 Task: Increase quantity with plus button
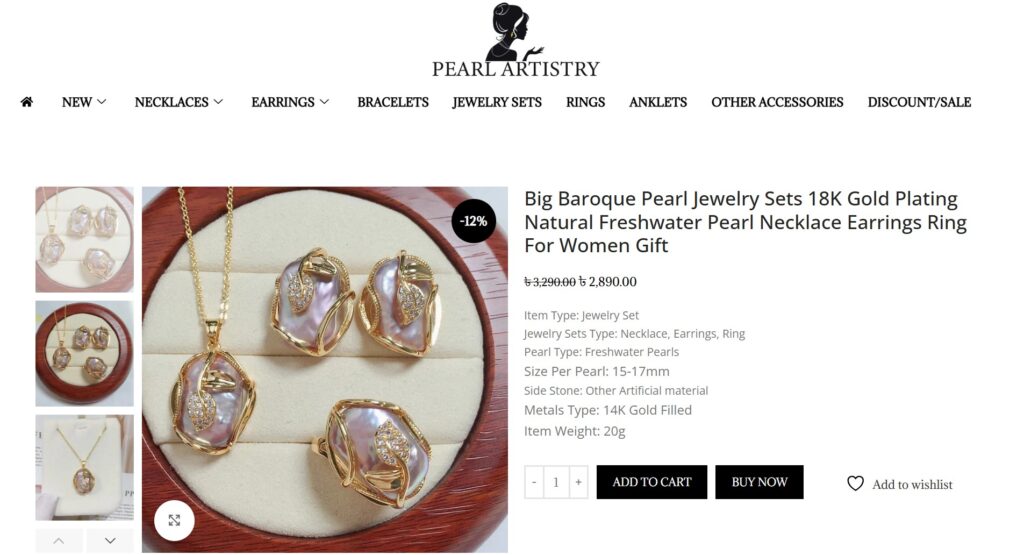(578, 482)
